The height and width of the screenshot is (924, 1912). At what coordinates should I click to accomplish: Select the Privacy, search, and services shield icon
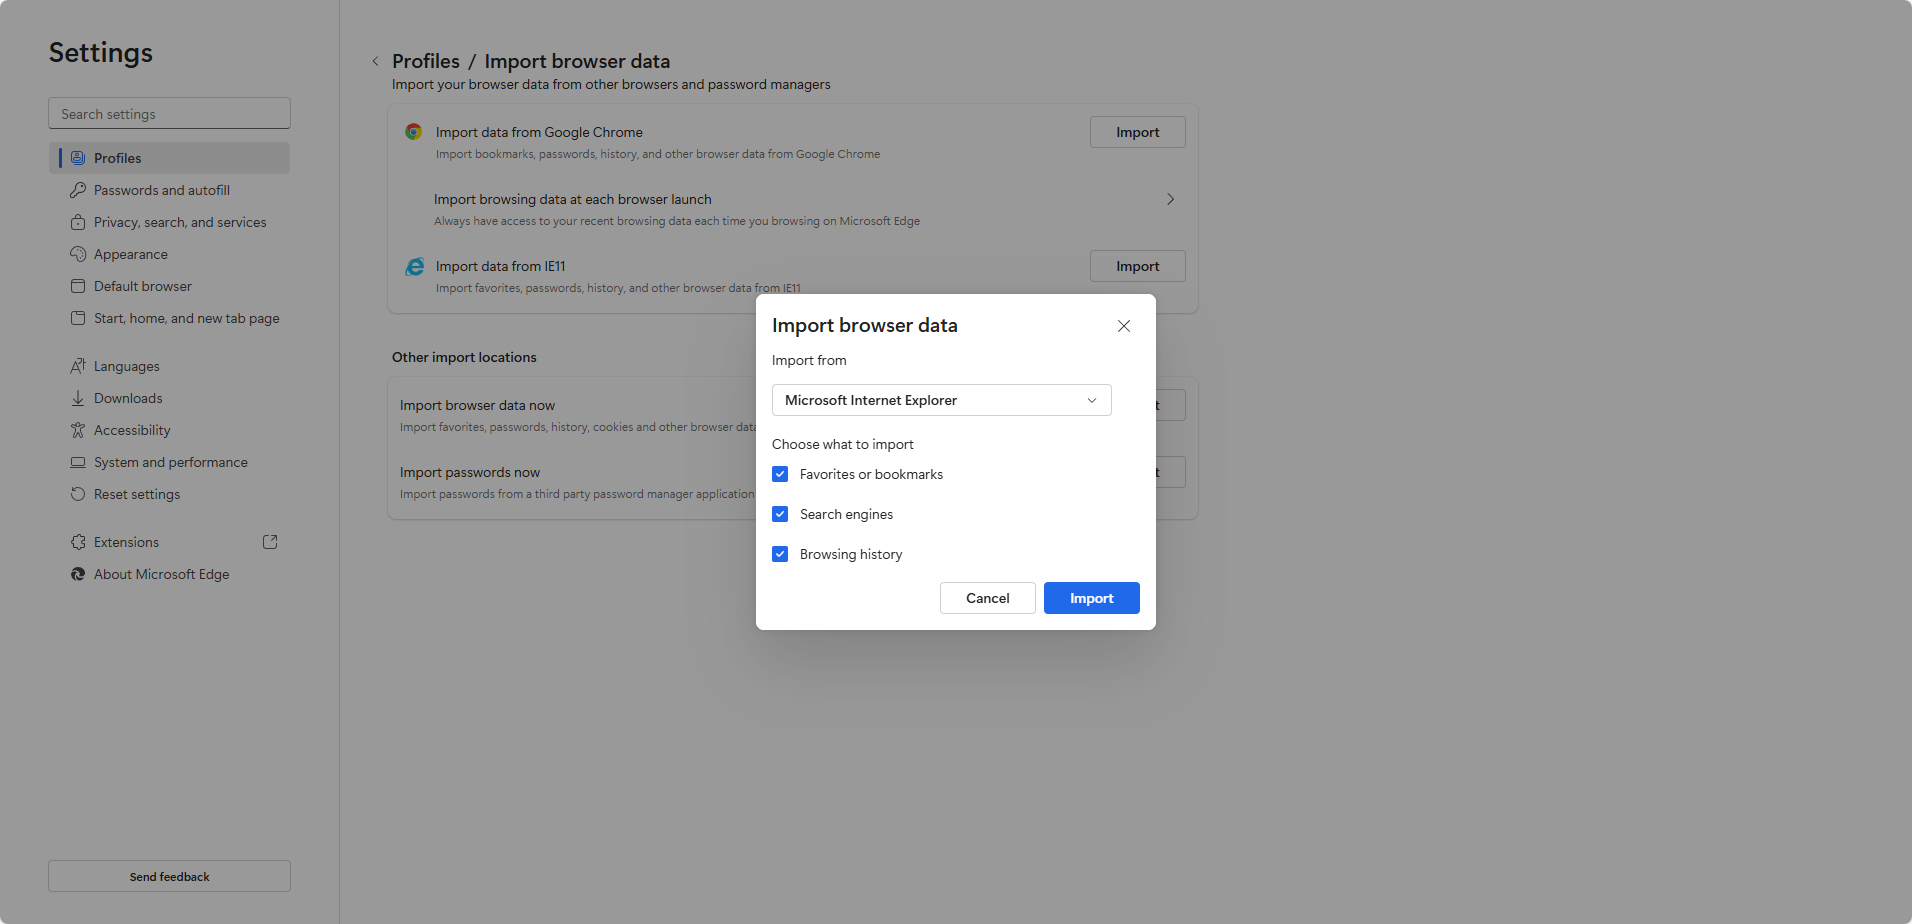(x=78, y=222)
